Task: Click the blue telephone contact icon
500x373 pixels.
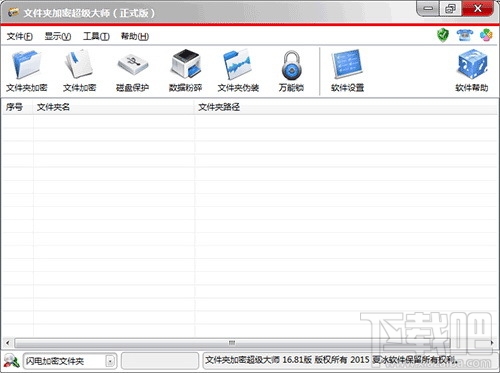Action: click(x=465, y=35)
